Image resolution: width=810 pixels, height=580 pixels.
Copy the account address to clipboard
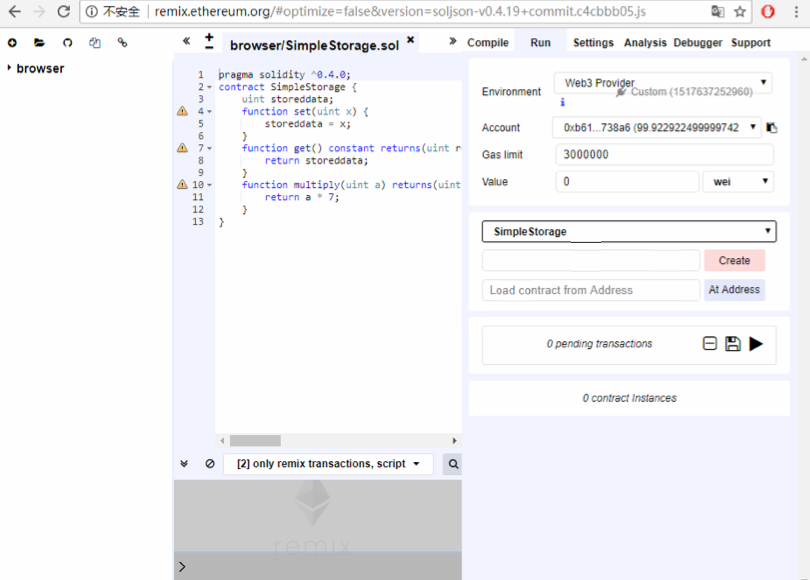click(772, 128)
